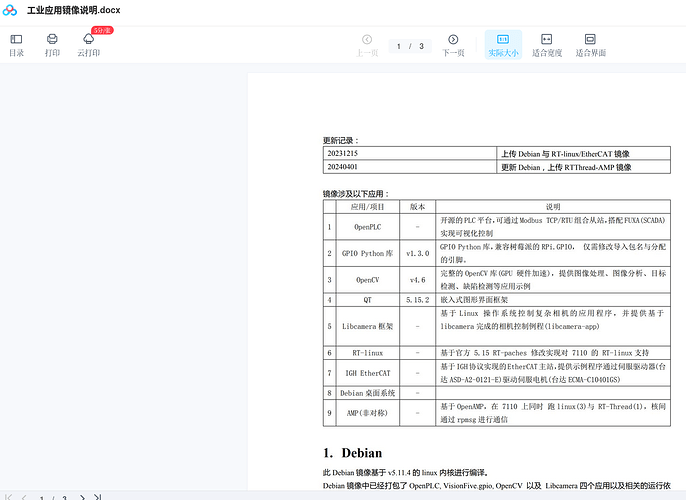686x500 pixels.
Task: Click the 应用/项目 column header
Action: (368, 206)
